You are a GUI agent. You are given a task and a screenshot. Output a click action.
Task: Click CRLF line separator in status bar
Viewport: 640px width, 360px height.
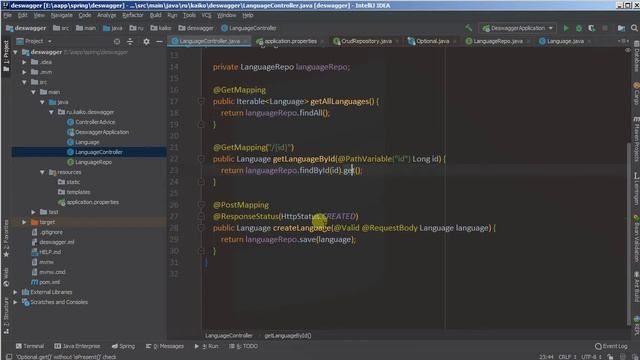point(567,357)
